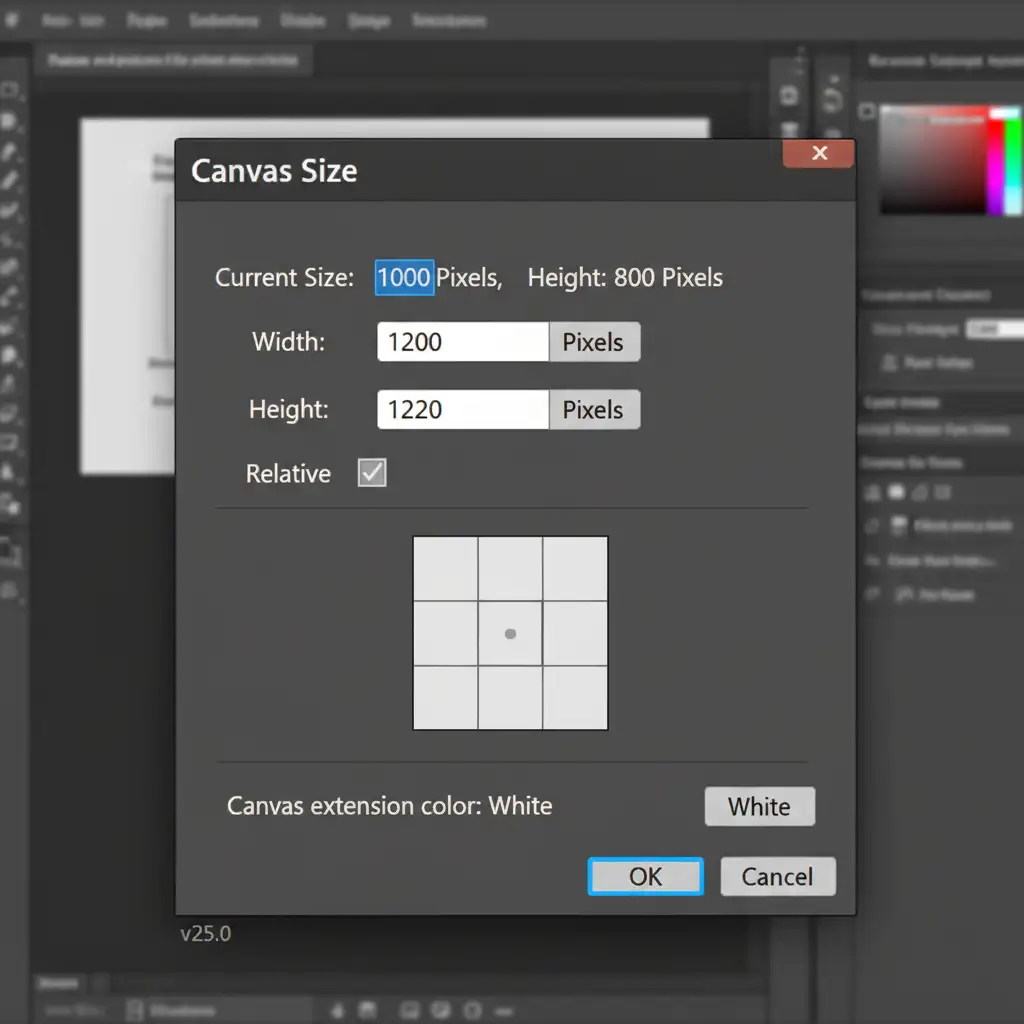Close the Canvas Size dialog with X
This screenshot has height=1024, width=1024.
(819, 153)
